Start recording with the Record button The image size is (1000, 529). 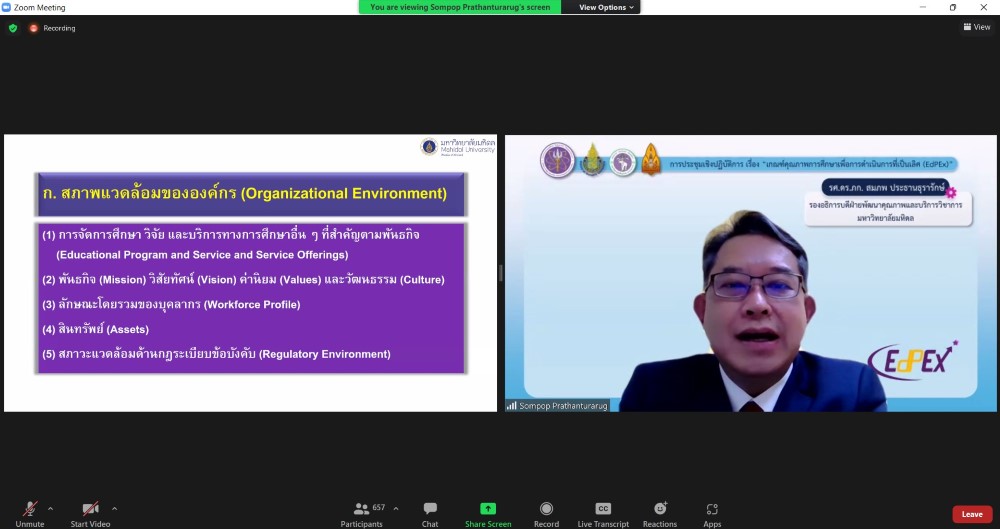546,512
